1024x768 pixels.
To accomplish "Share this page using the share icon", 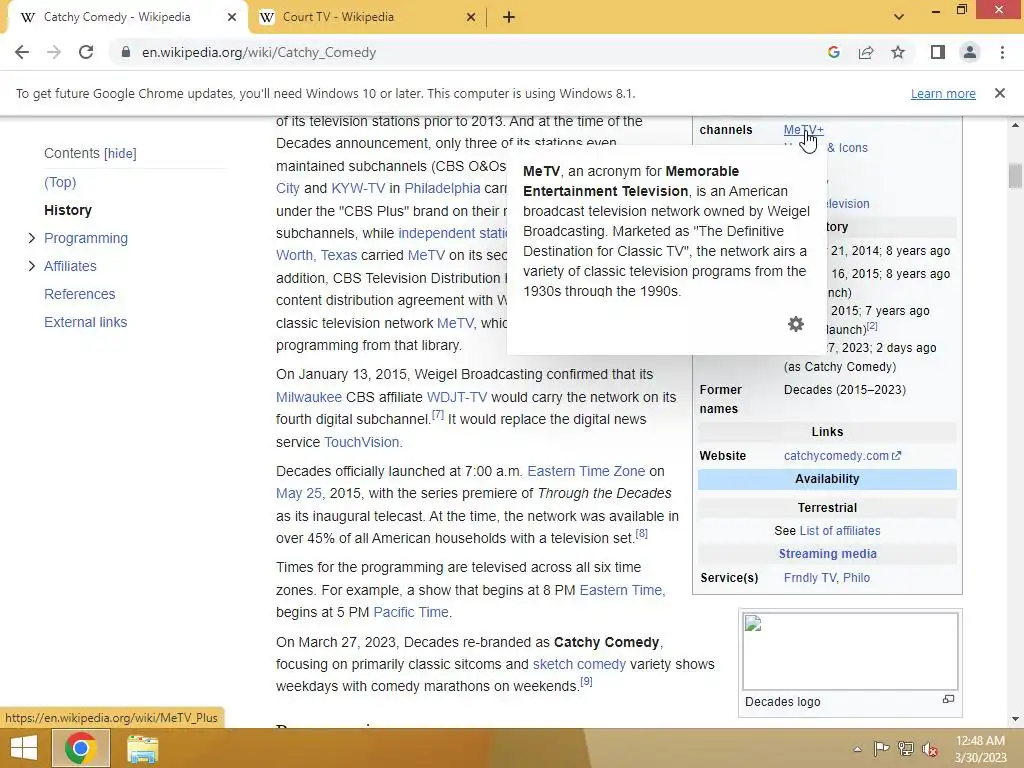I will tap(866, 52).
